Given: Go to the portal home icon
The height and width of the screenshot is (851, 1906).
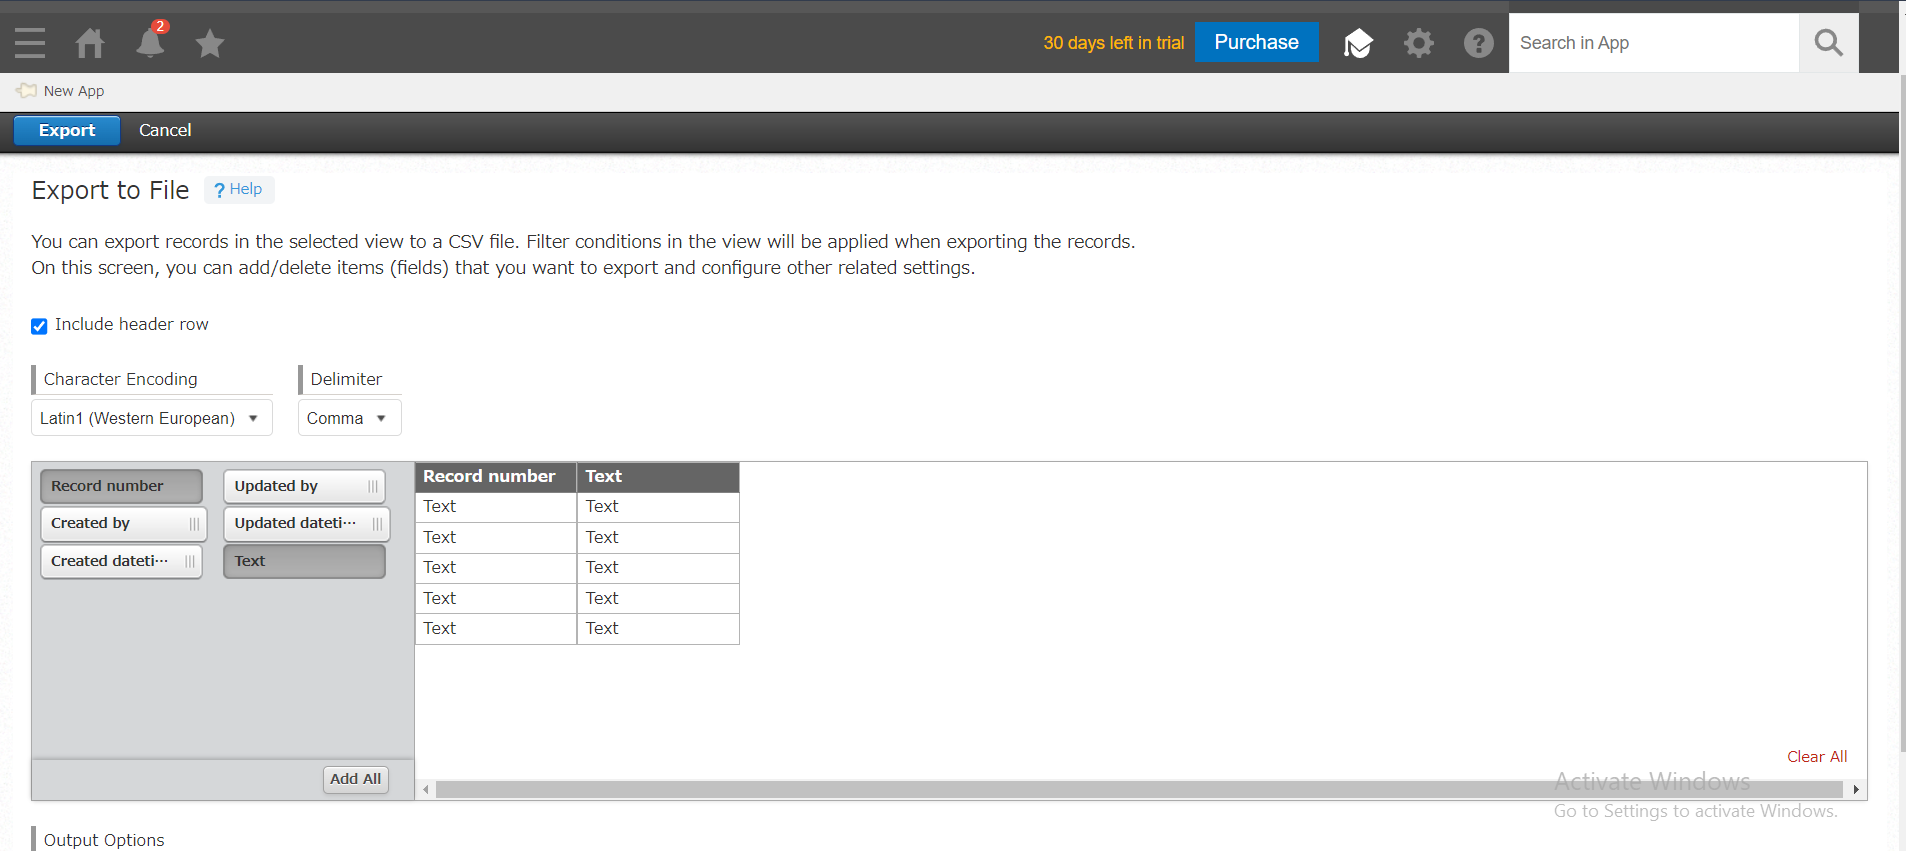Looking at the screenshot, I should click(90, 43).
